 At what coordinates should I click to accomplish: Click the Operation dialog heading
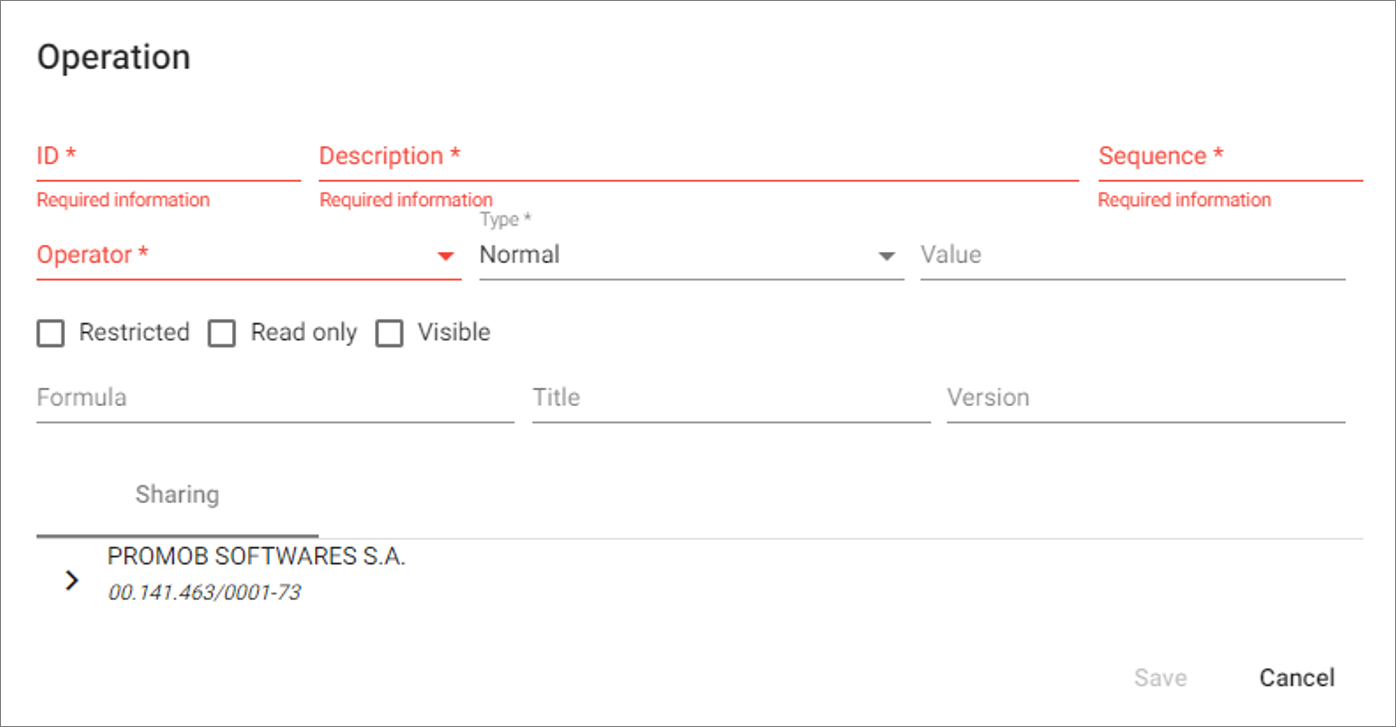click(114, 58)
